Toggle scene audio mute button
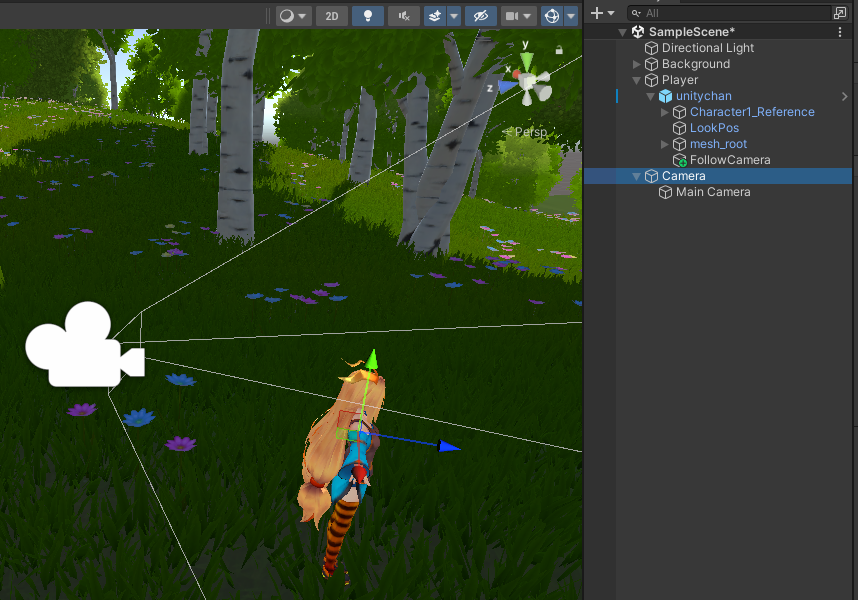Screen dimensions: 858x600 (x=404, y=16)
